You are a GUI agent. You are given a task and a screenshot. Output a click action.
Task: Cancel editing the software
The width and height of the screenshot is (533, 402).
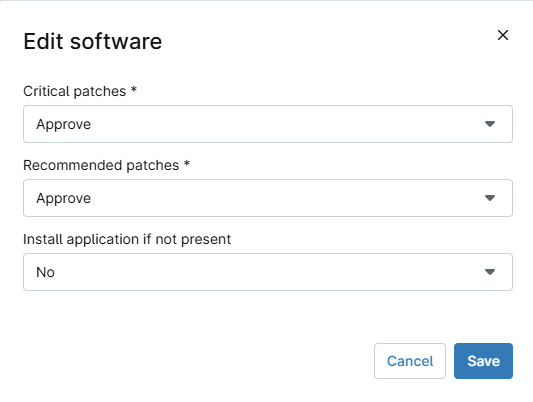pyautogui.click(x=410, y=361)
